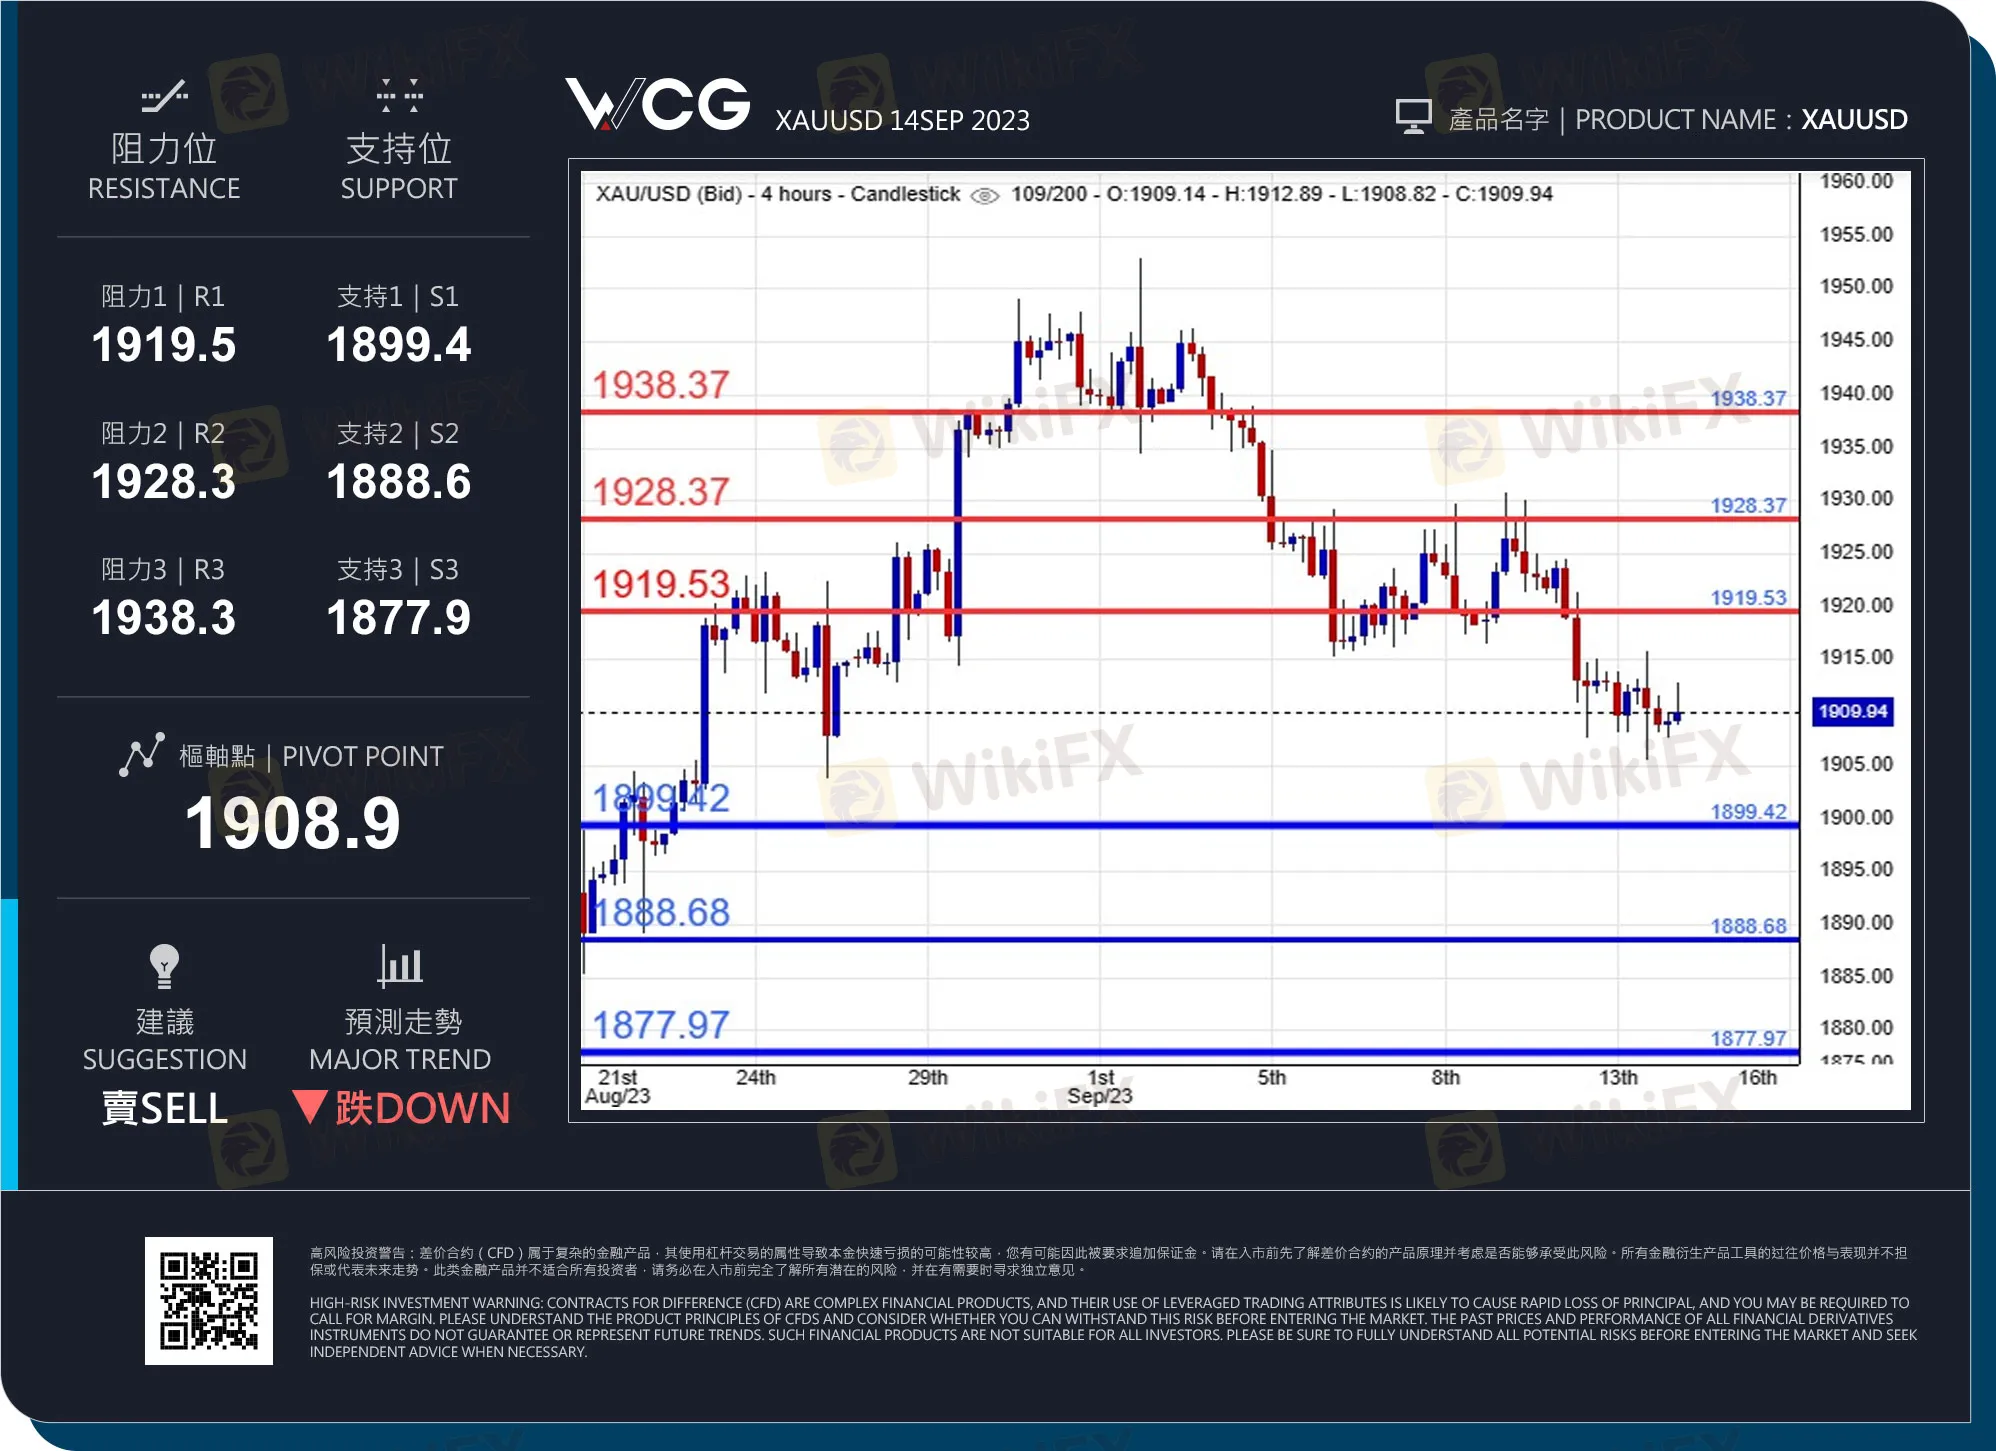Screen dimensions: 1996x1451
Task: Click the 阻力1 | R1 label
Action: [163, 296]
